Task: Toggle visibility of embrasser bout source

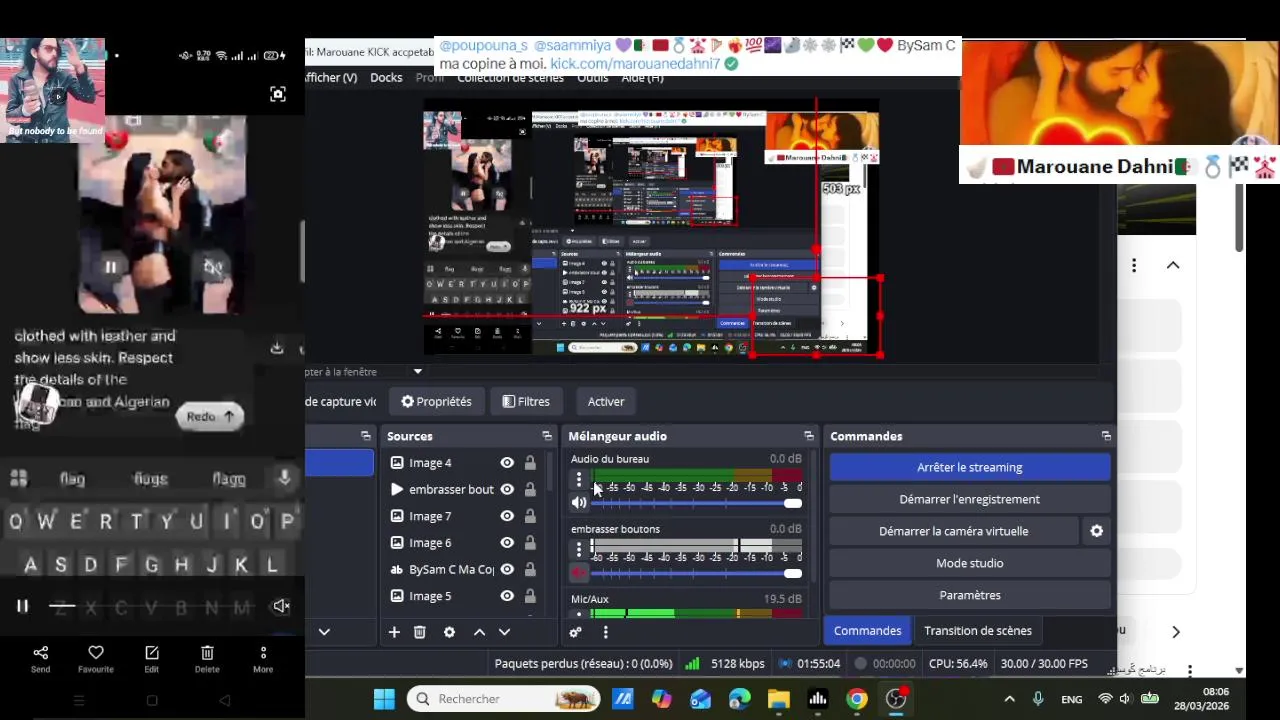Action: click(507, 489)
